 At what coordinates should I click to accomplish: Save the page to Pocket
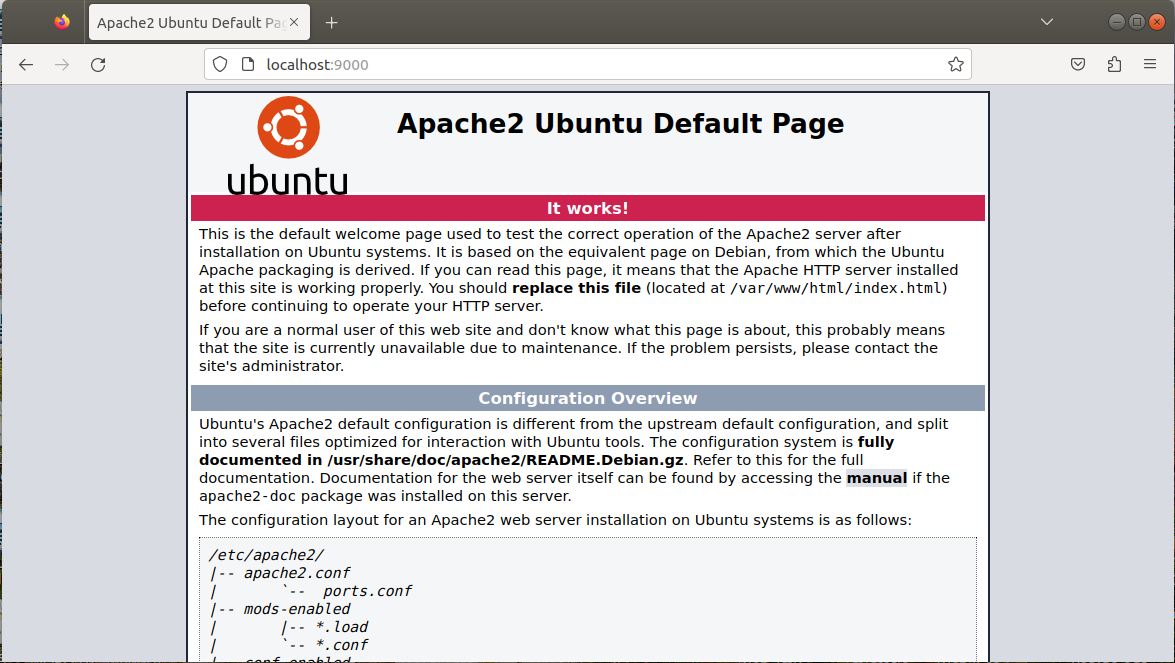coord(1078,65)
